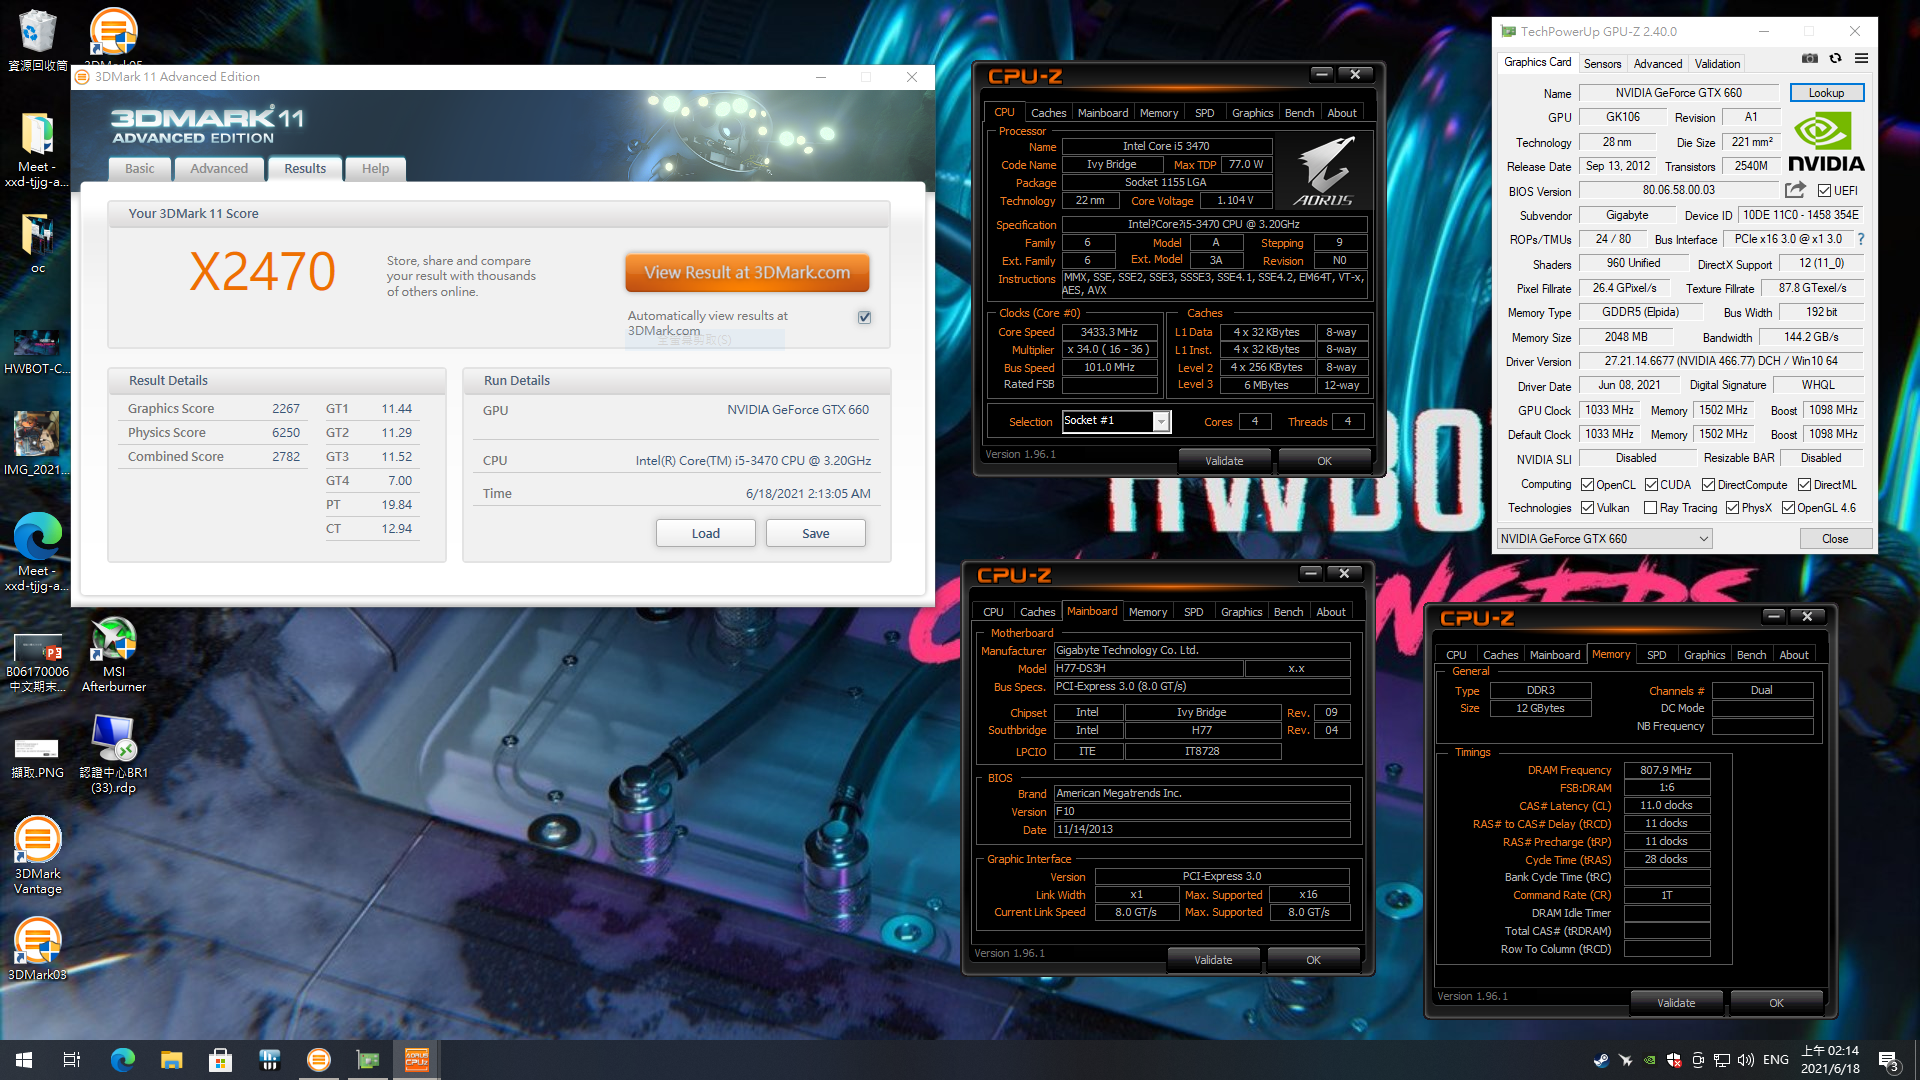Click the bus interface question mark icon

[x=1861, y=239]
